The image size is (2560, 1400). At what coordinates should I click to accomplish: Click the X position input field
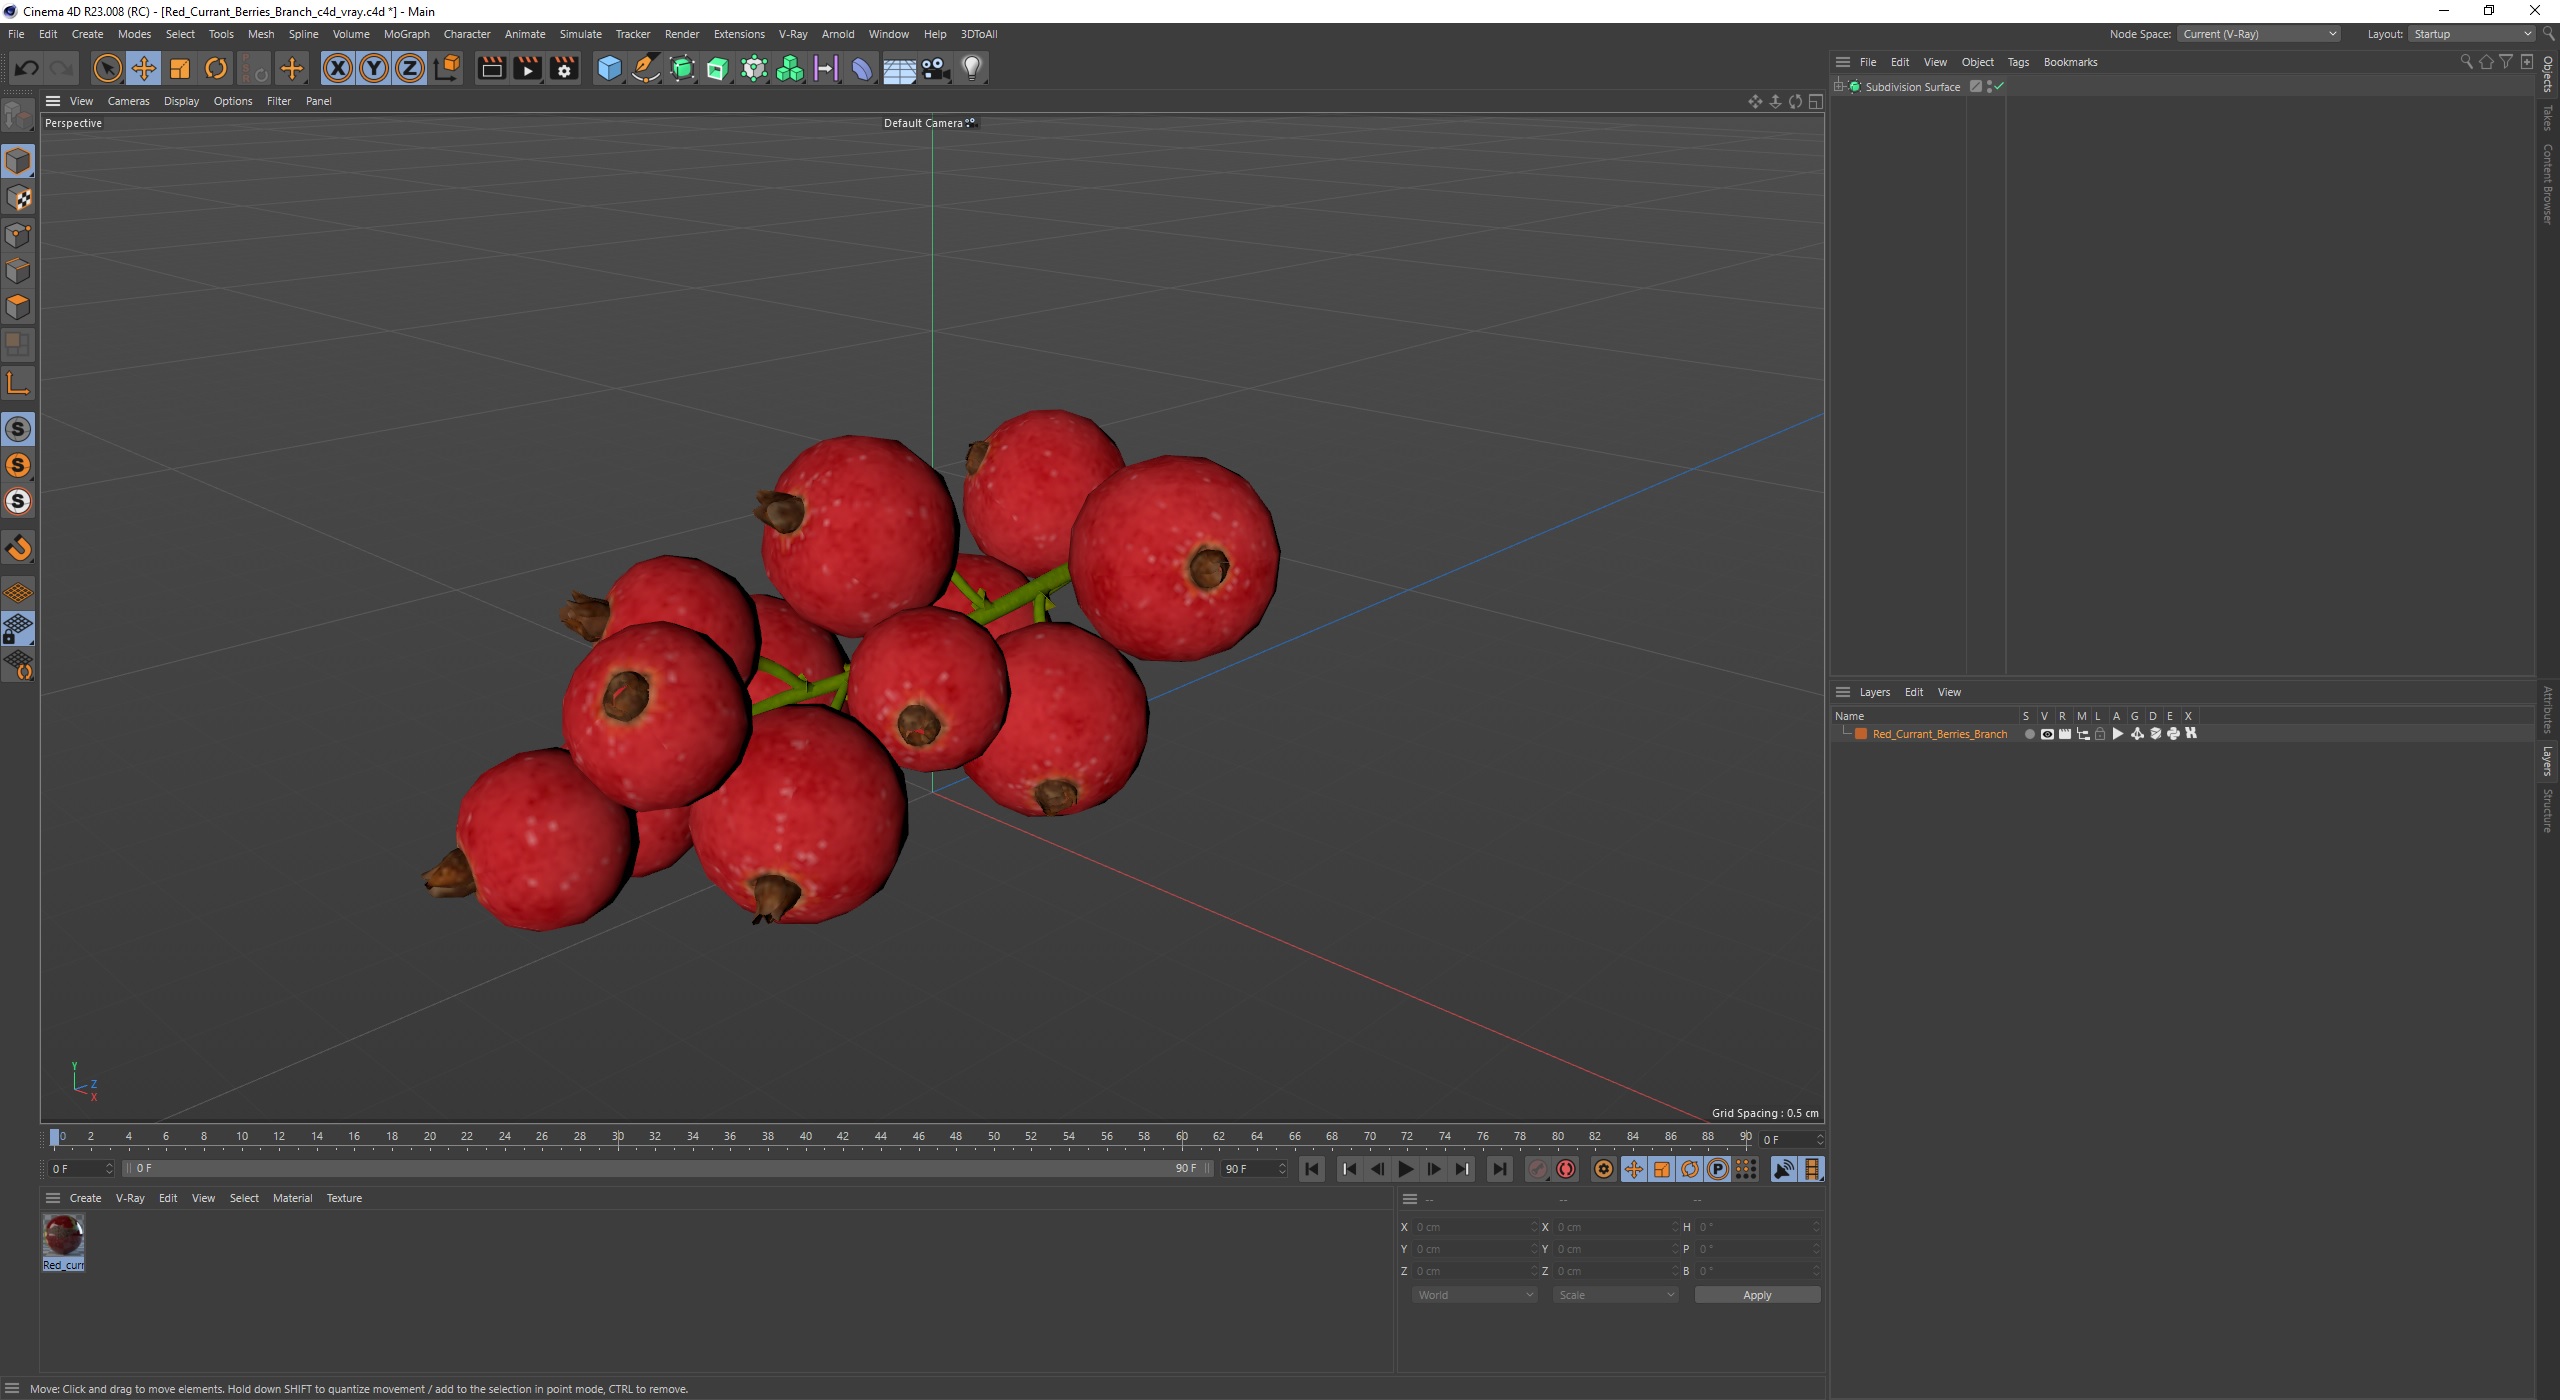pyautogui.click(x=1474, y=1227)
